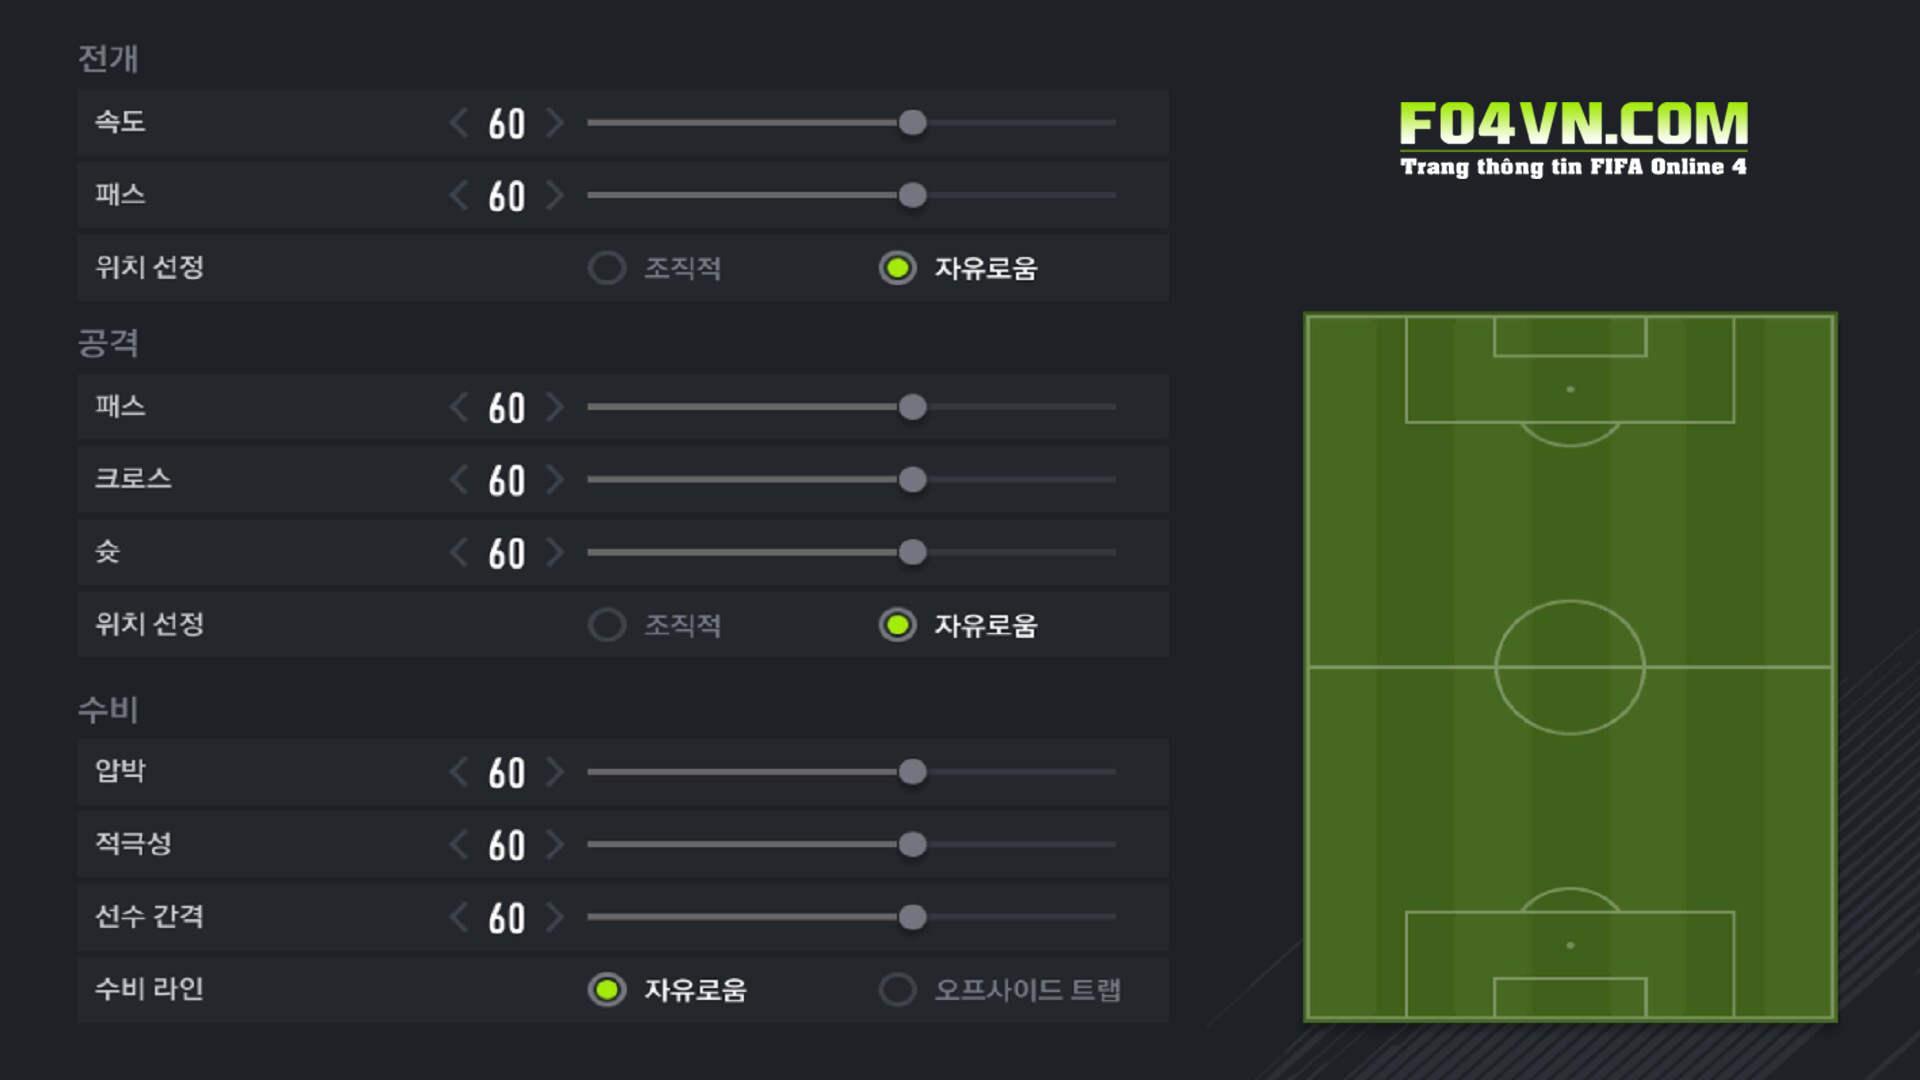Click the FO4VN.COM logo
The height and width of the screenshot is (1080, 1920).
1573,138
